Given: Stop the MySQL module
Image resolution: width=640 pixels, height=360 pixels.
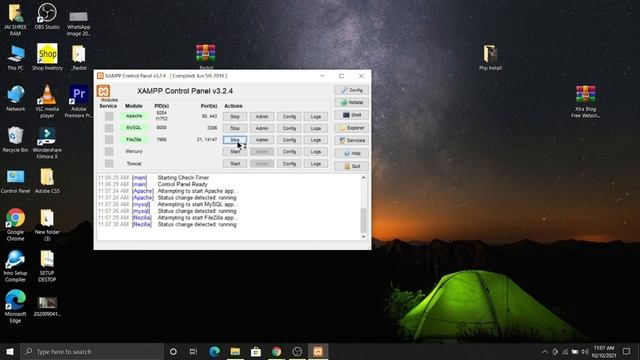Looking at the screenshot, I should click(x=235, y=128).
